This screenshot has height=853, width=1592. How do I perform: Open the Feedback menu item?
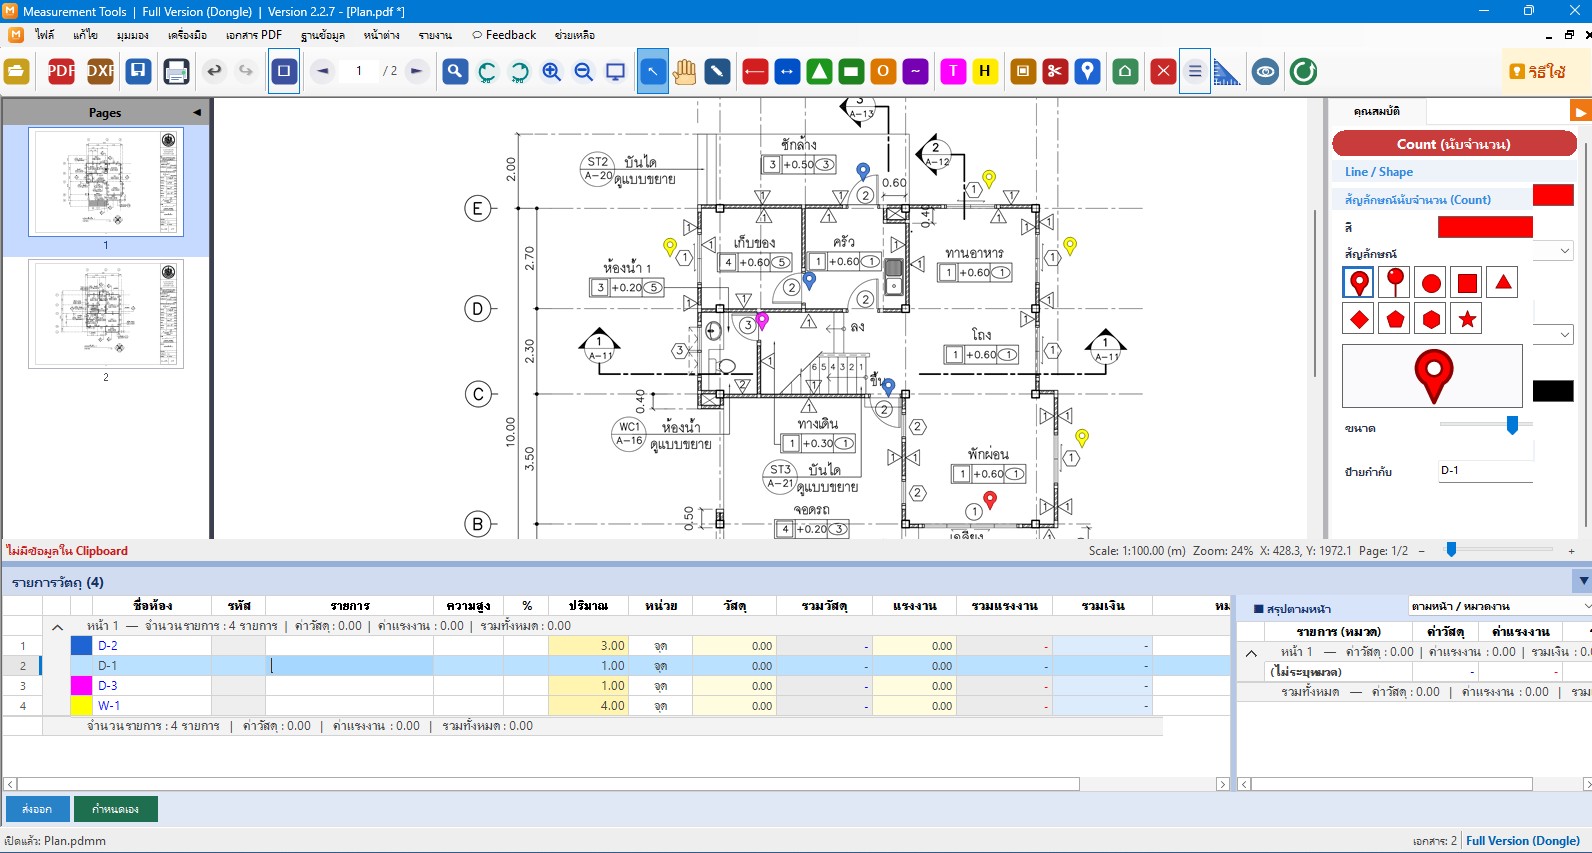(504, 35)
